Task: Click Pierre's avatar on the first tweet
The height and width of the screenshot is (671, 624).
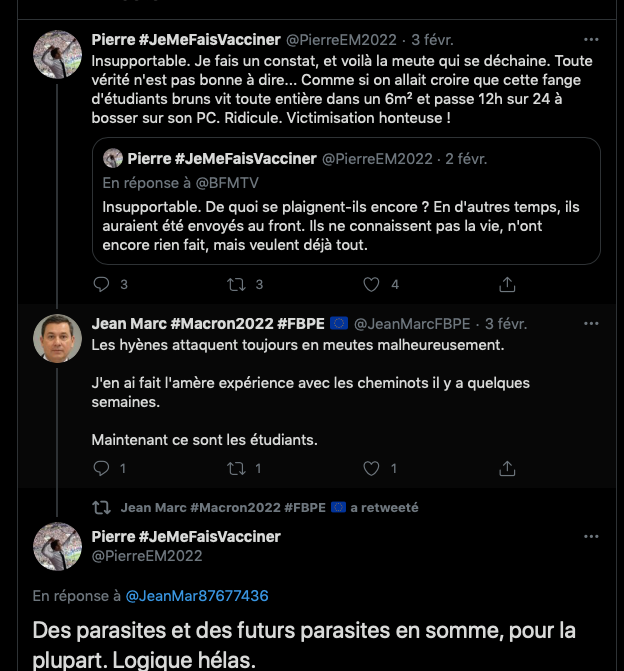Action: (57, 55)
